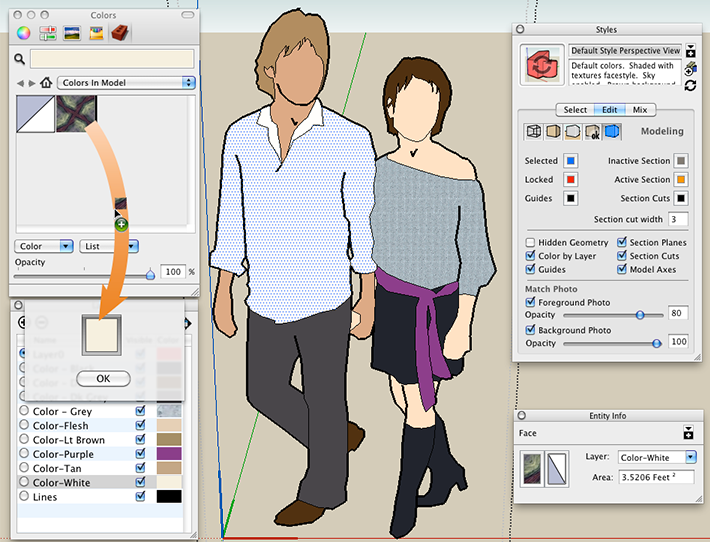Click the update style refresh icon
This screenshot has width=710, height=542.
coord(690,86)
